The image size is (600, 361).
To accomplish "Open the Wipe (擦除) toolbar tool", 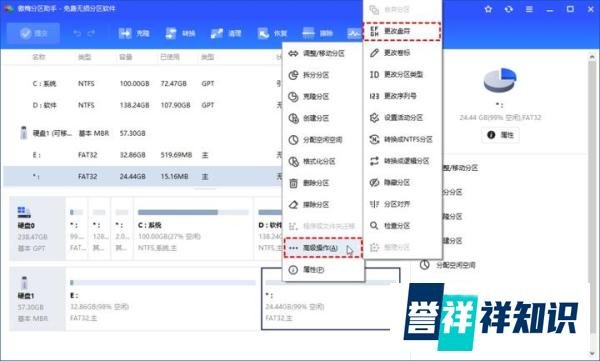I will pyautogui.click(x=317, y=34).
